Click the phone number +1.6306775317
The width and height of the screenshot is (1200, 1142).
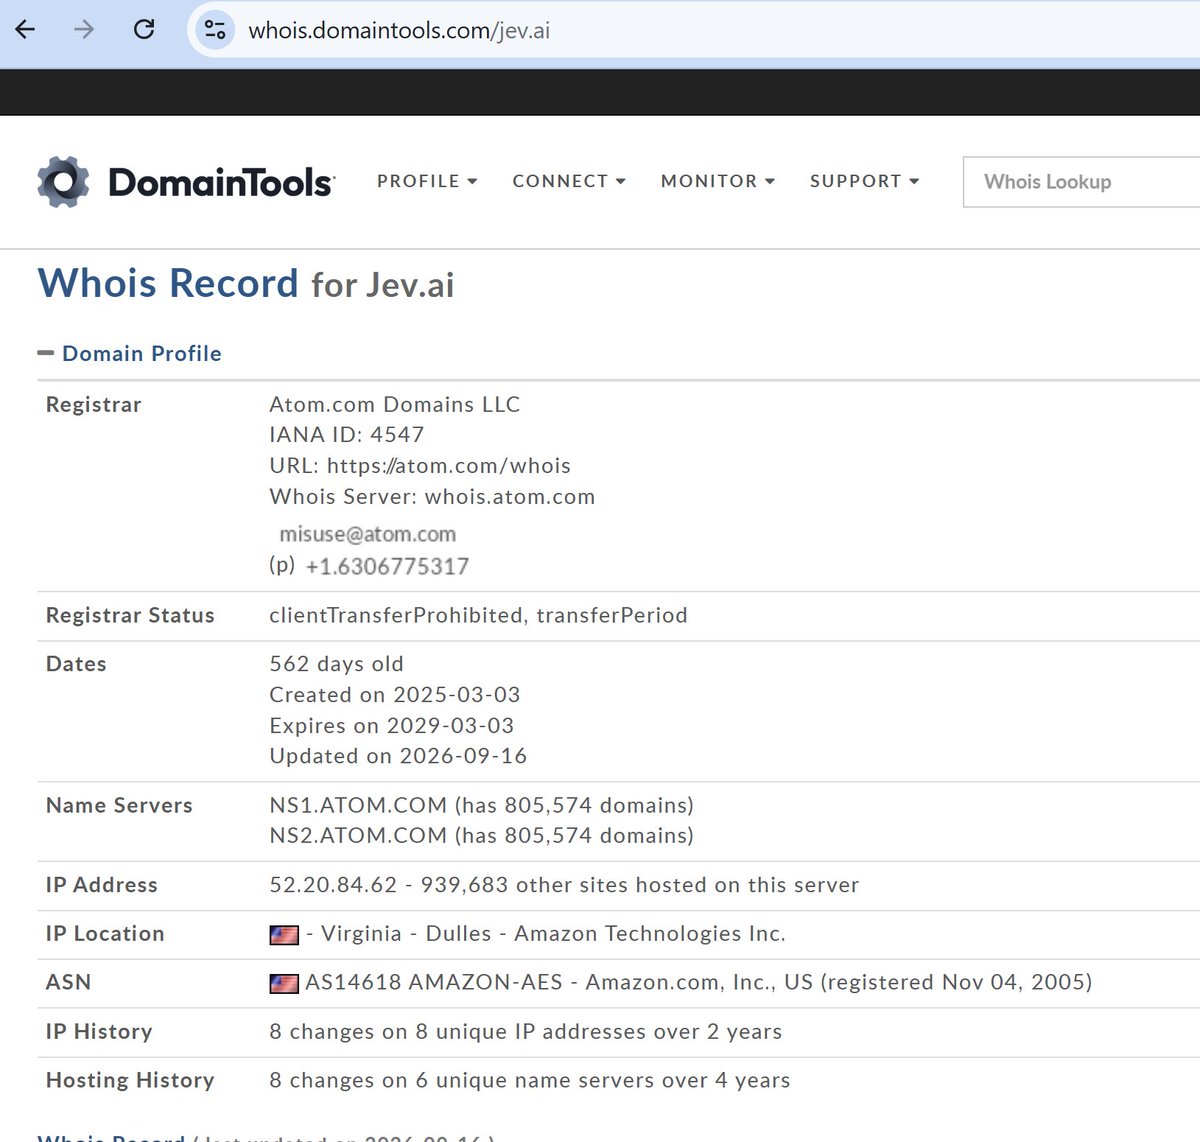coord(387,567)
